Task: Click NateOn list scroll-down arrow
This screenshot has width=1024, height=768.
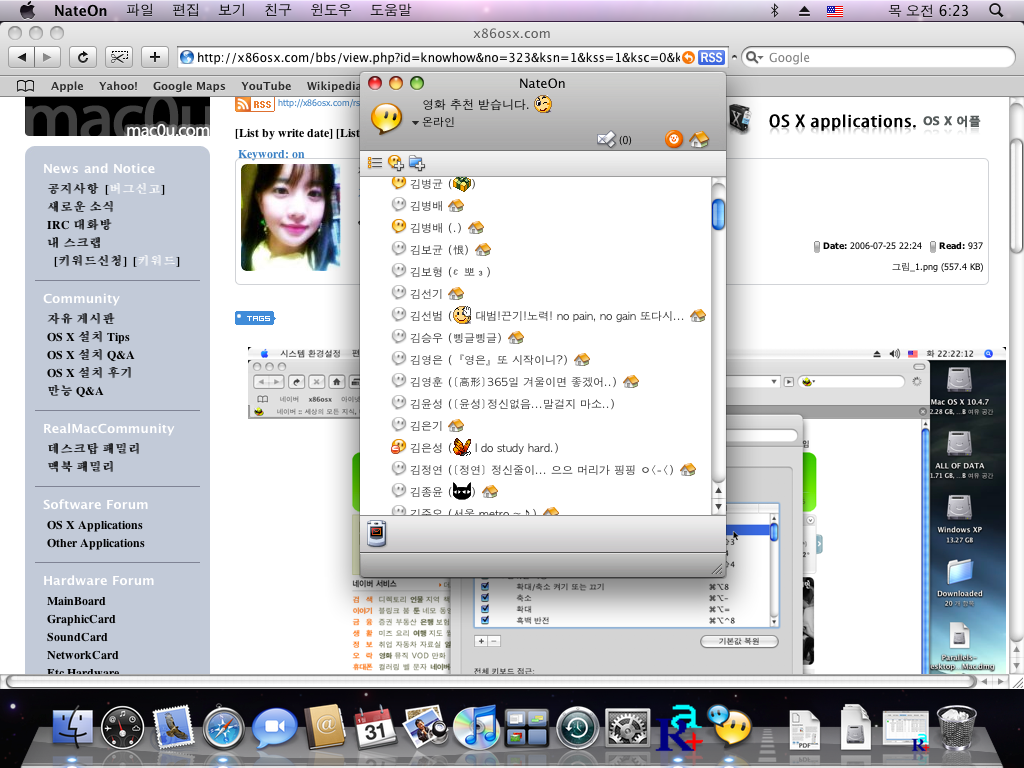Action: coord(718,507)
